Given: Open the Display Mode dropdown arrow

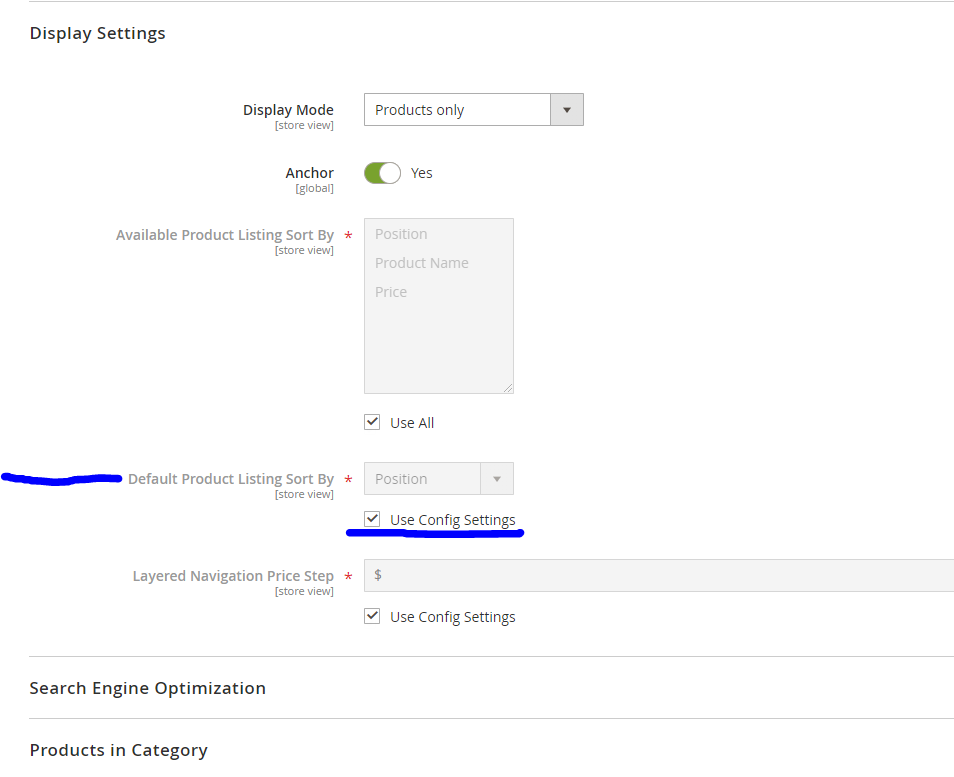Looking at the screenshot, I should pos(566,109).
